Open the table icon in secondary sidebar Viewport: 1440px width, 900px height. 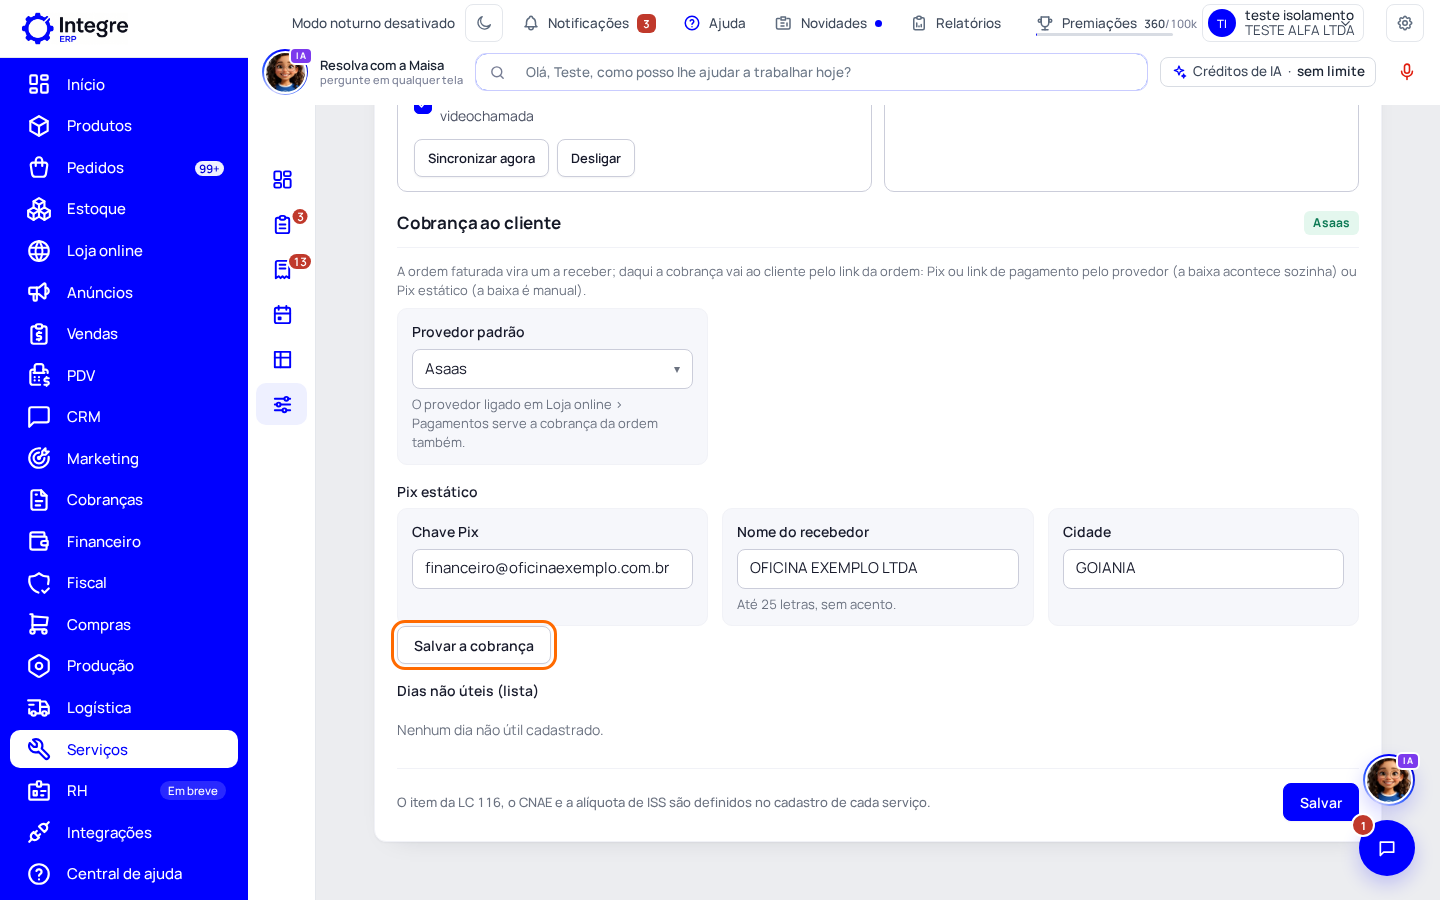(282, 359)
